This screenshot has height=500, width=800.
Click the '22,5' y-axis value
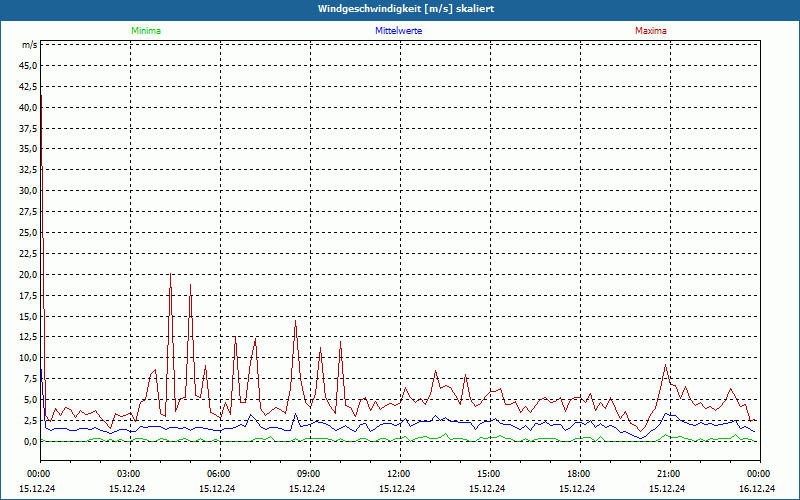pos(28,254)
